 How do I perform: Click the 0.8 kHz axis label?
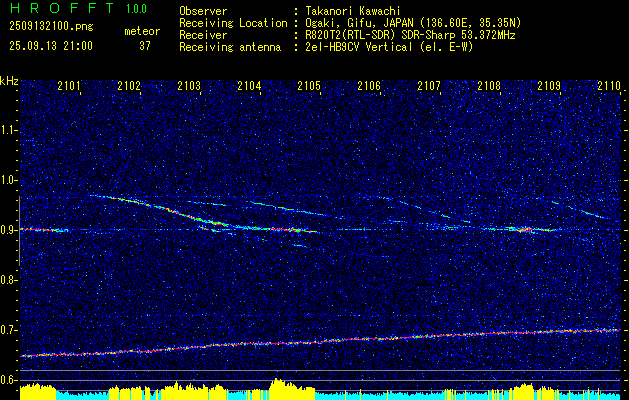tap(8, 280)
